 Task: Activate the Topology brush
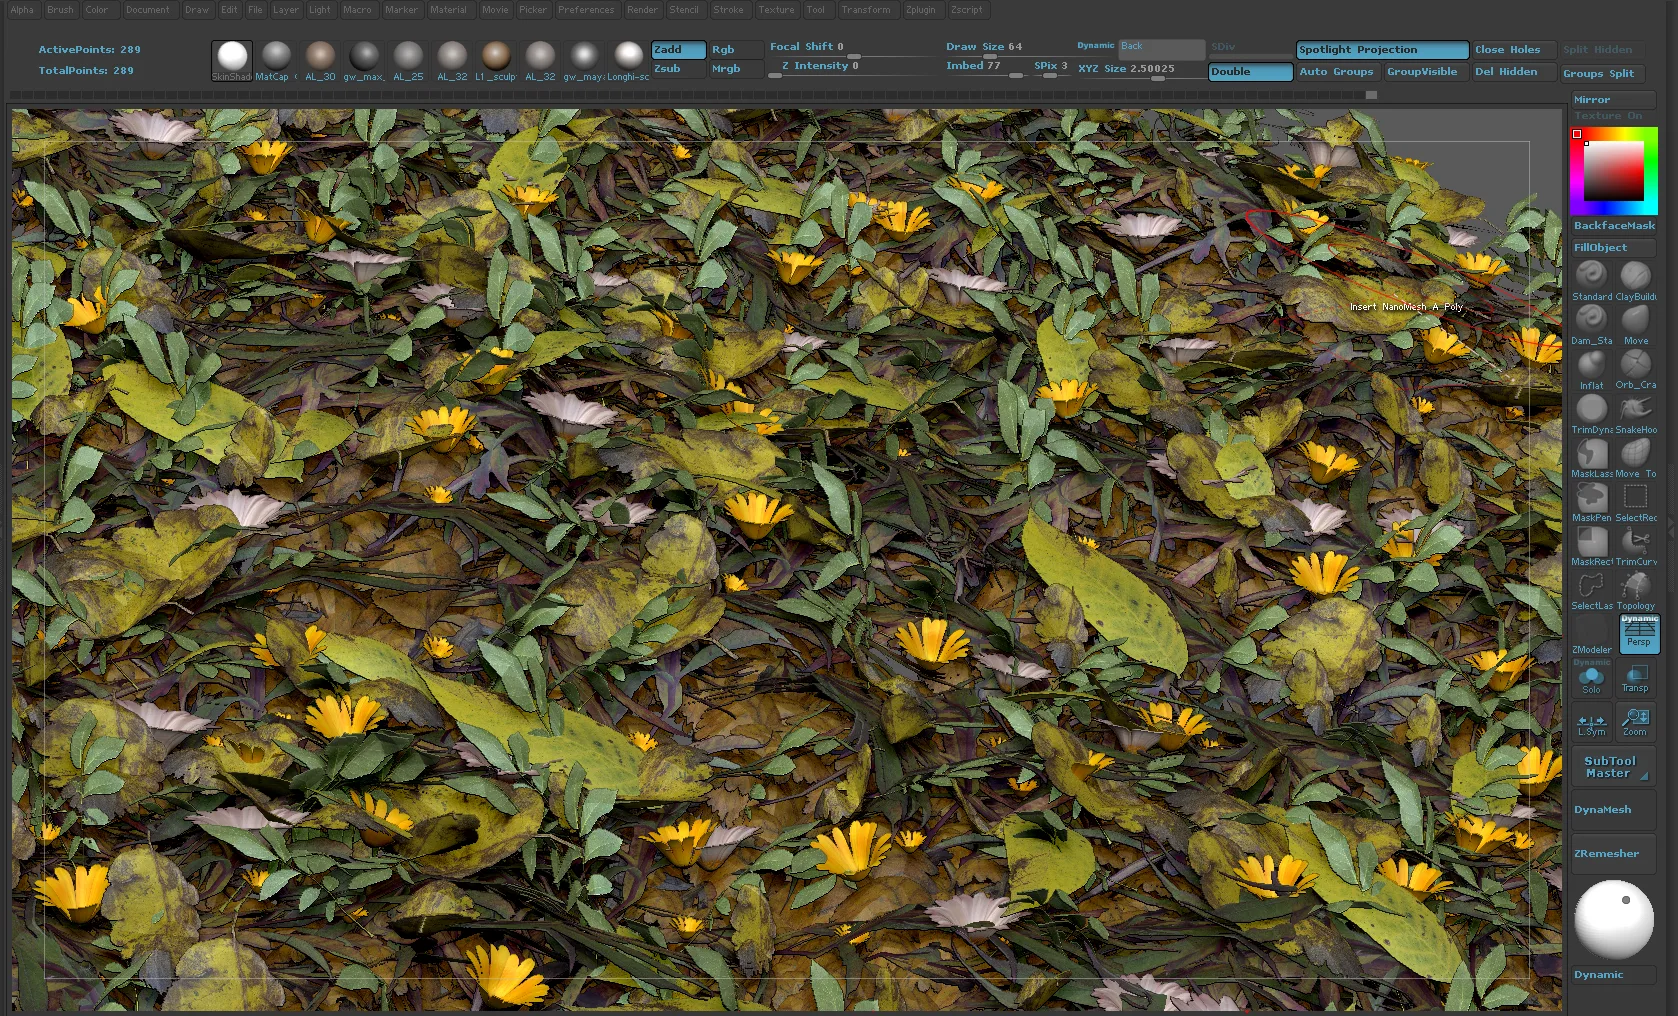tap(1636, 585)
